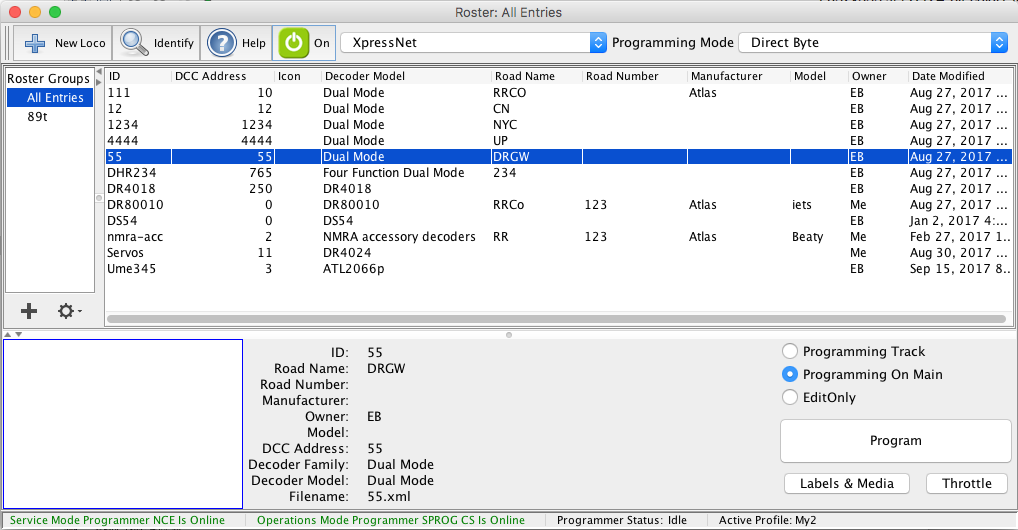Open Help via the question mark icon
1018x530 pixels.
point(221,43)
